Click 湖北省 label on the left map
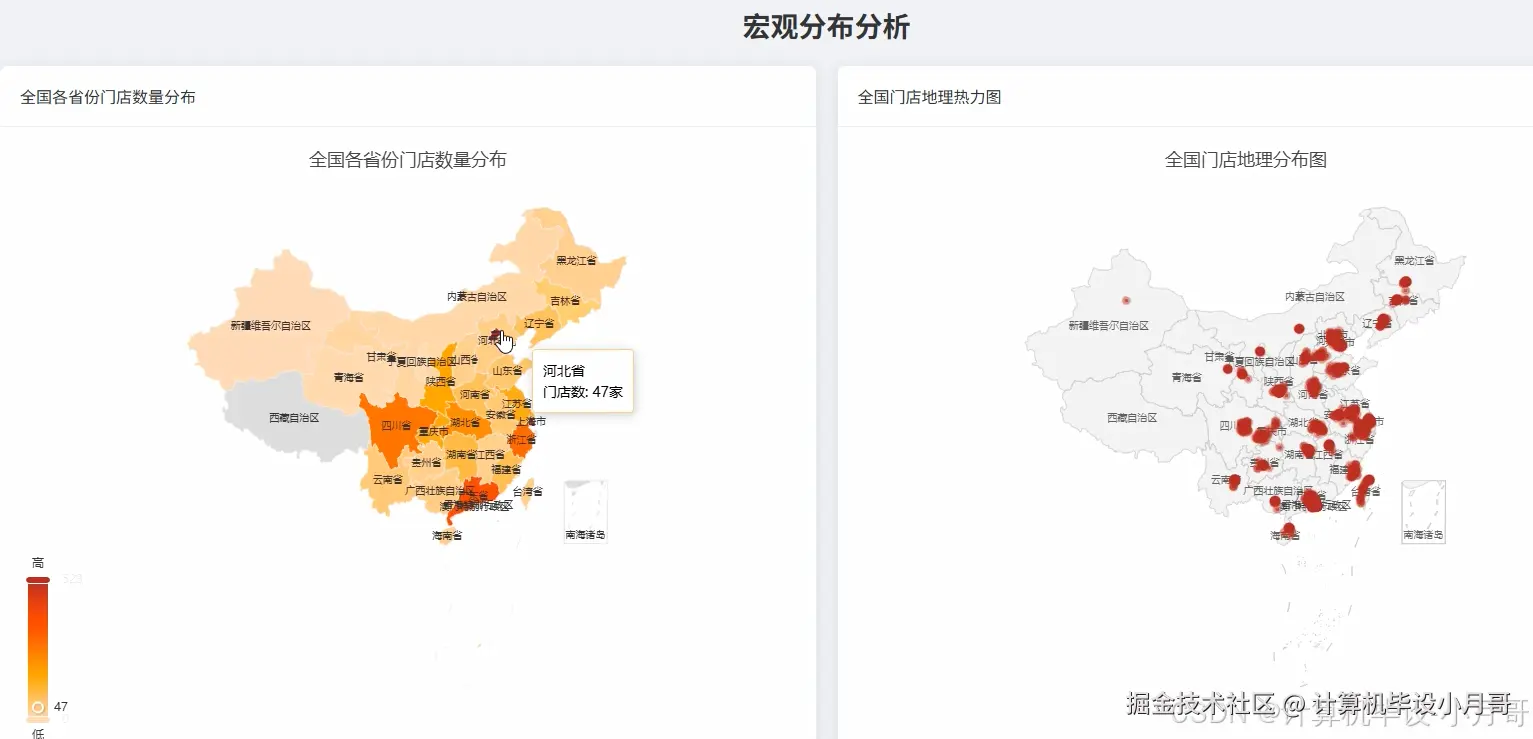The height and width of the screenshot is (739, 1533). 465,422
